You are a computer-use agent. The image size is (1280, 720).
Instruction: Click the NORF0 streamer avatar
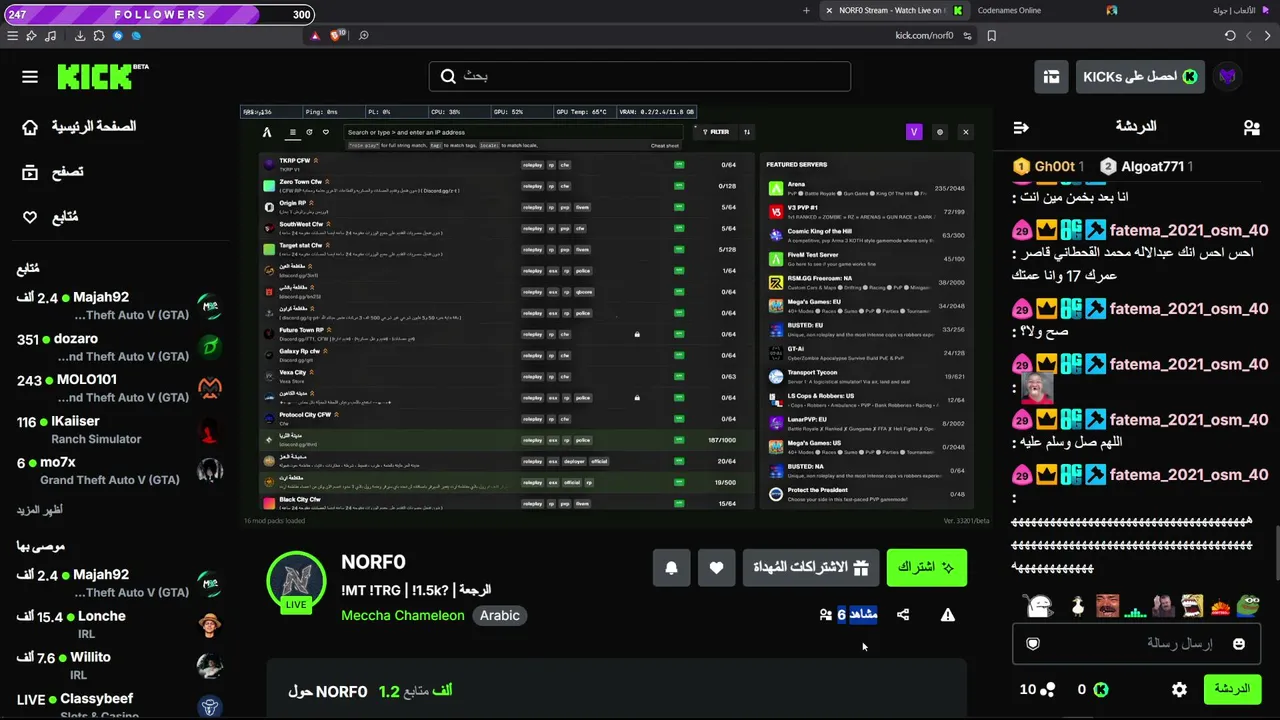click(296, 579)
